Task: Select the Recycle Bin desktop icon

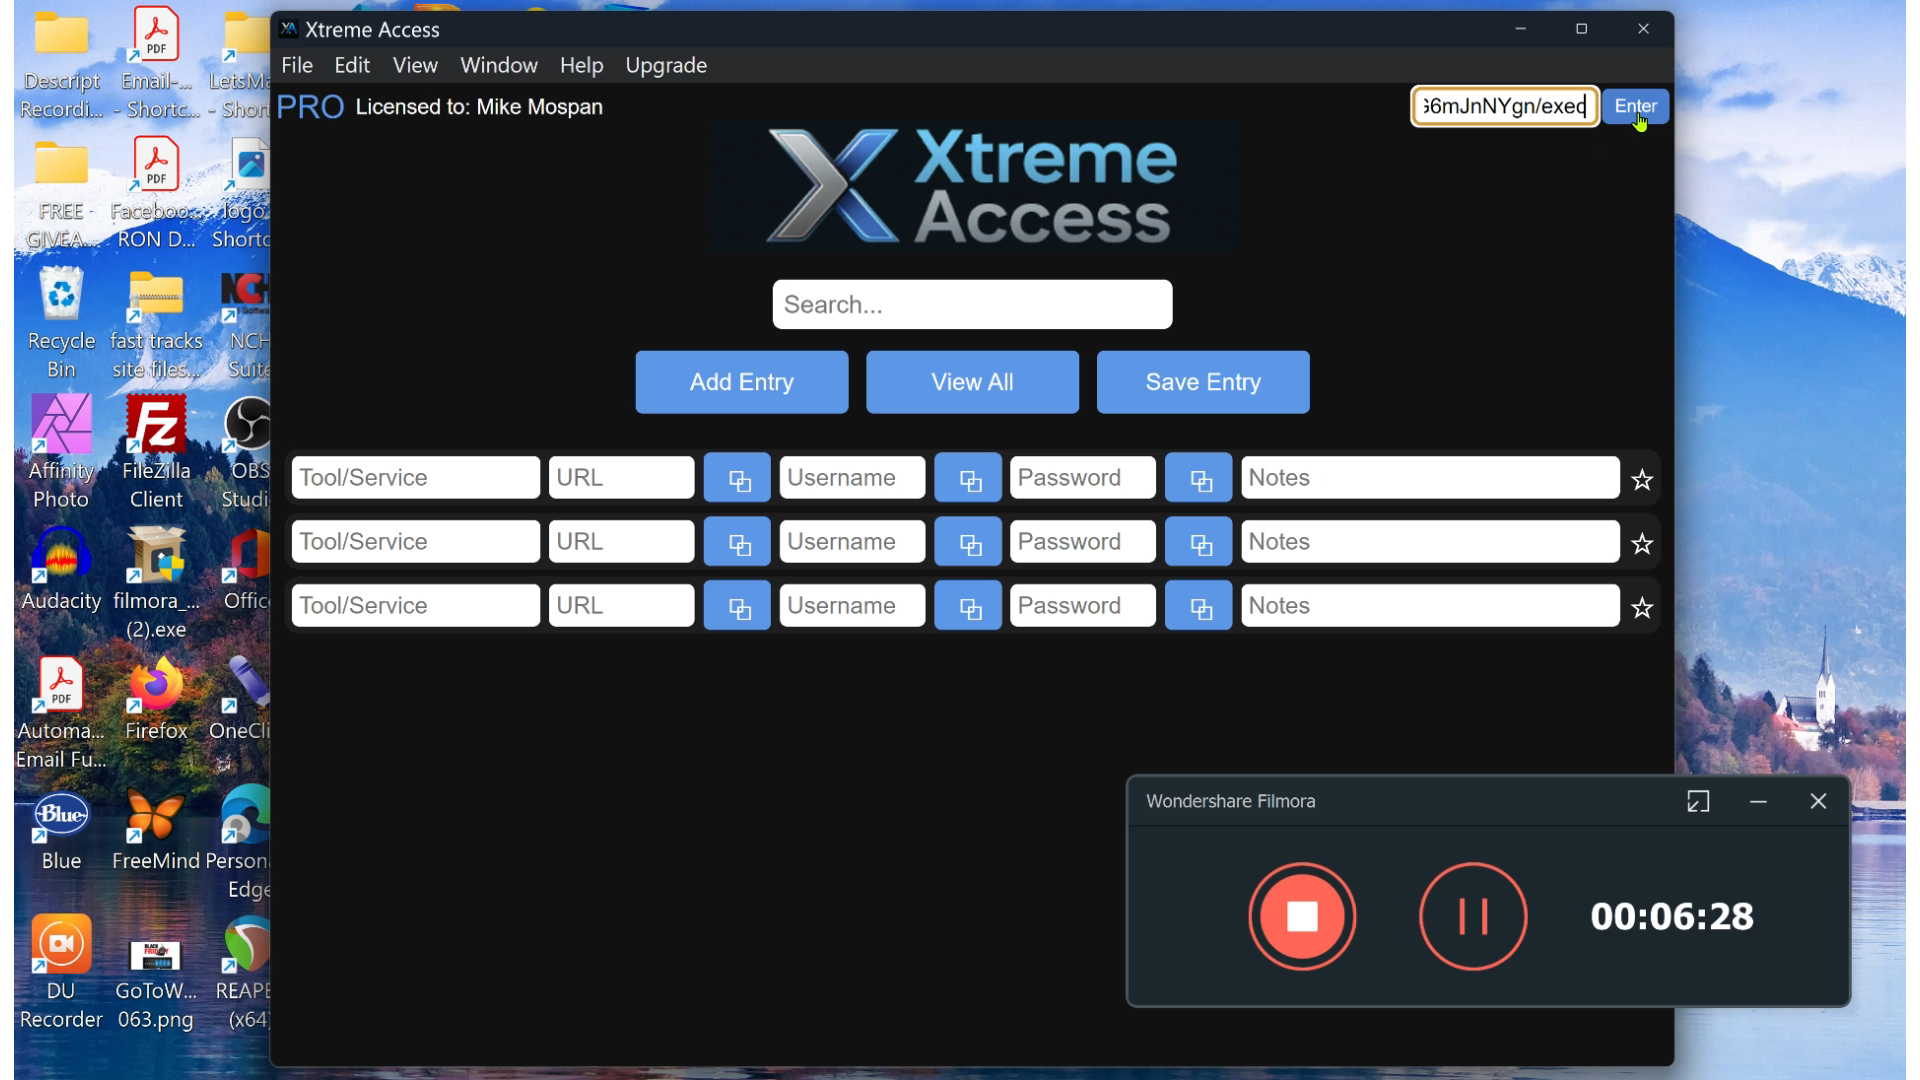Action: pos(61,322)
